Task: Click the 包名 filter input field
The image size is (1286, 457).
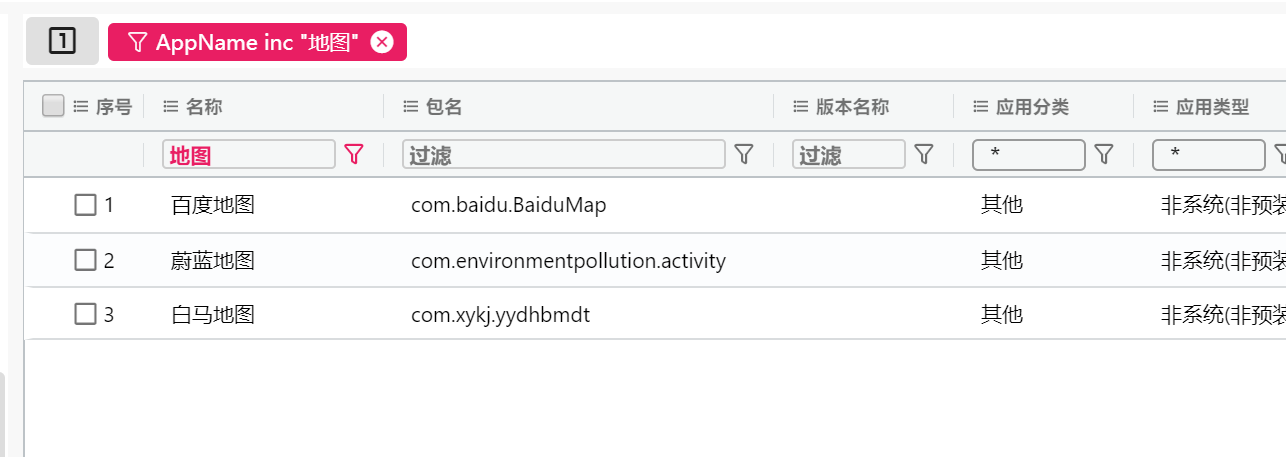Action: pos(564,154)
